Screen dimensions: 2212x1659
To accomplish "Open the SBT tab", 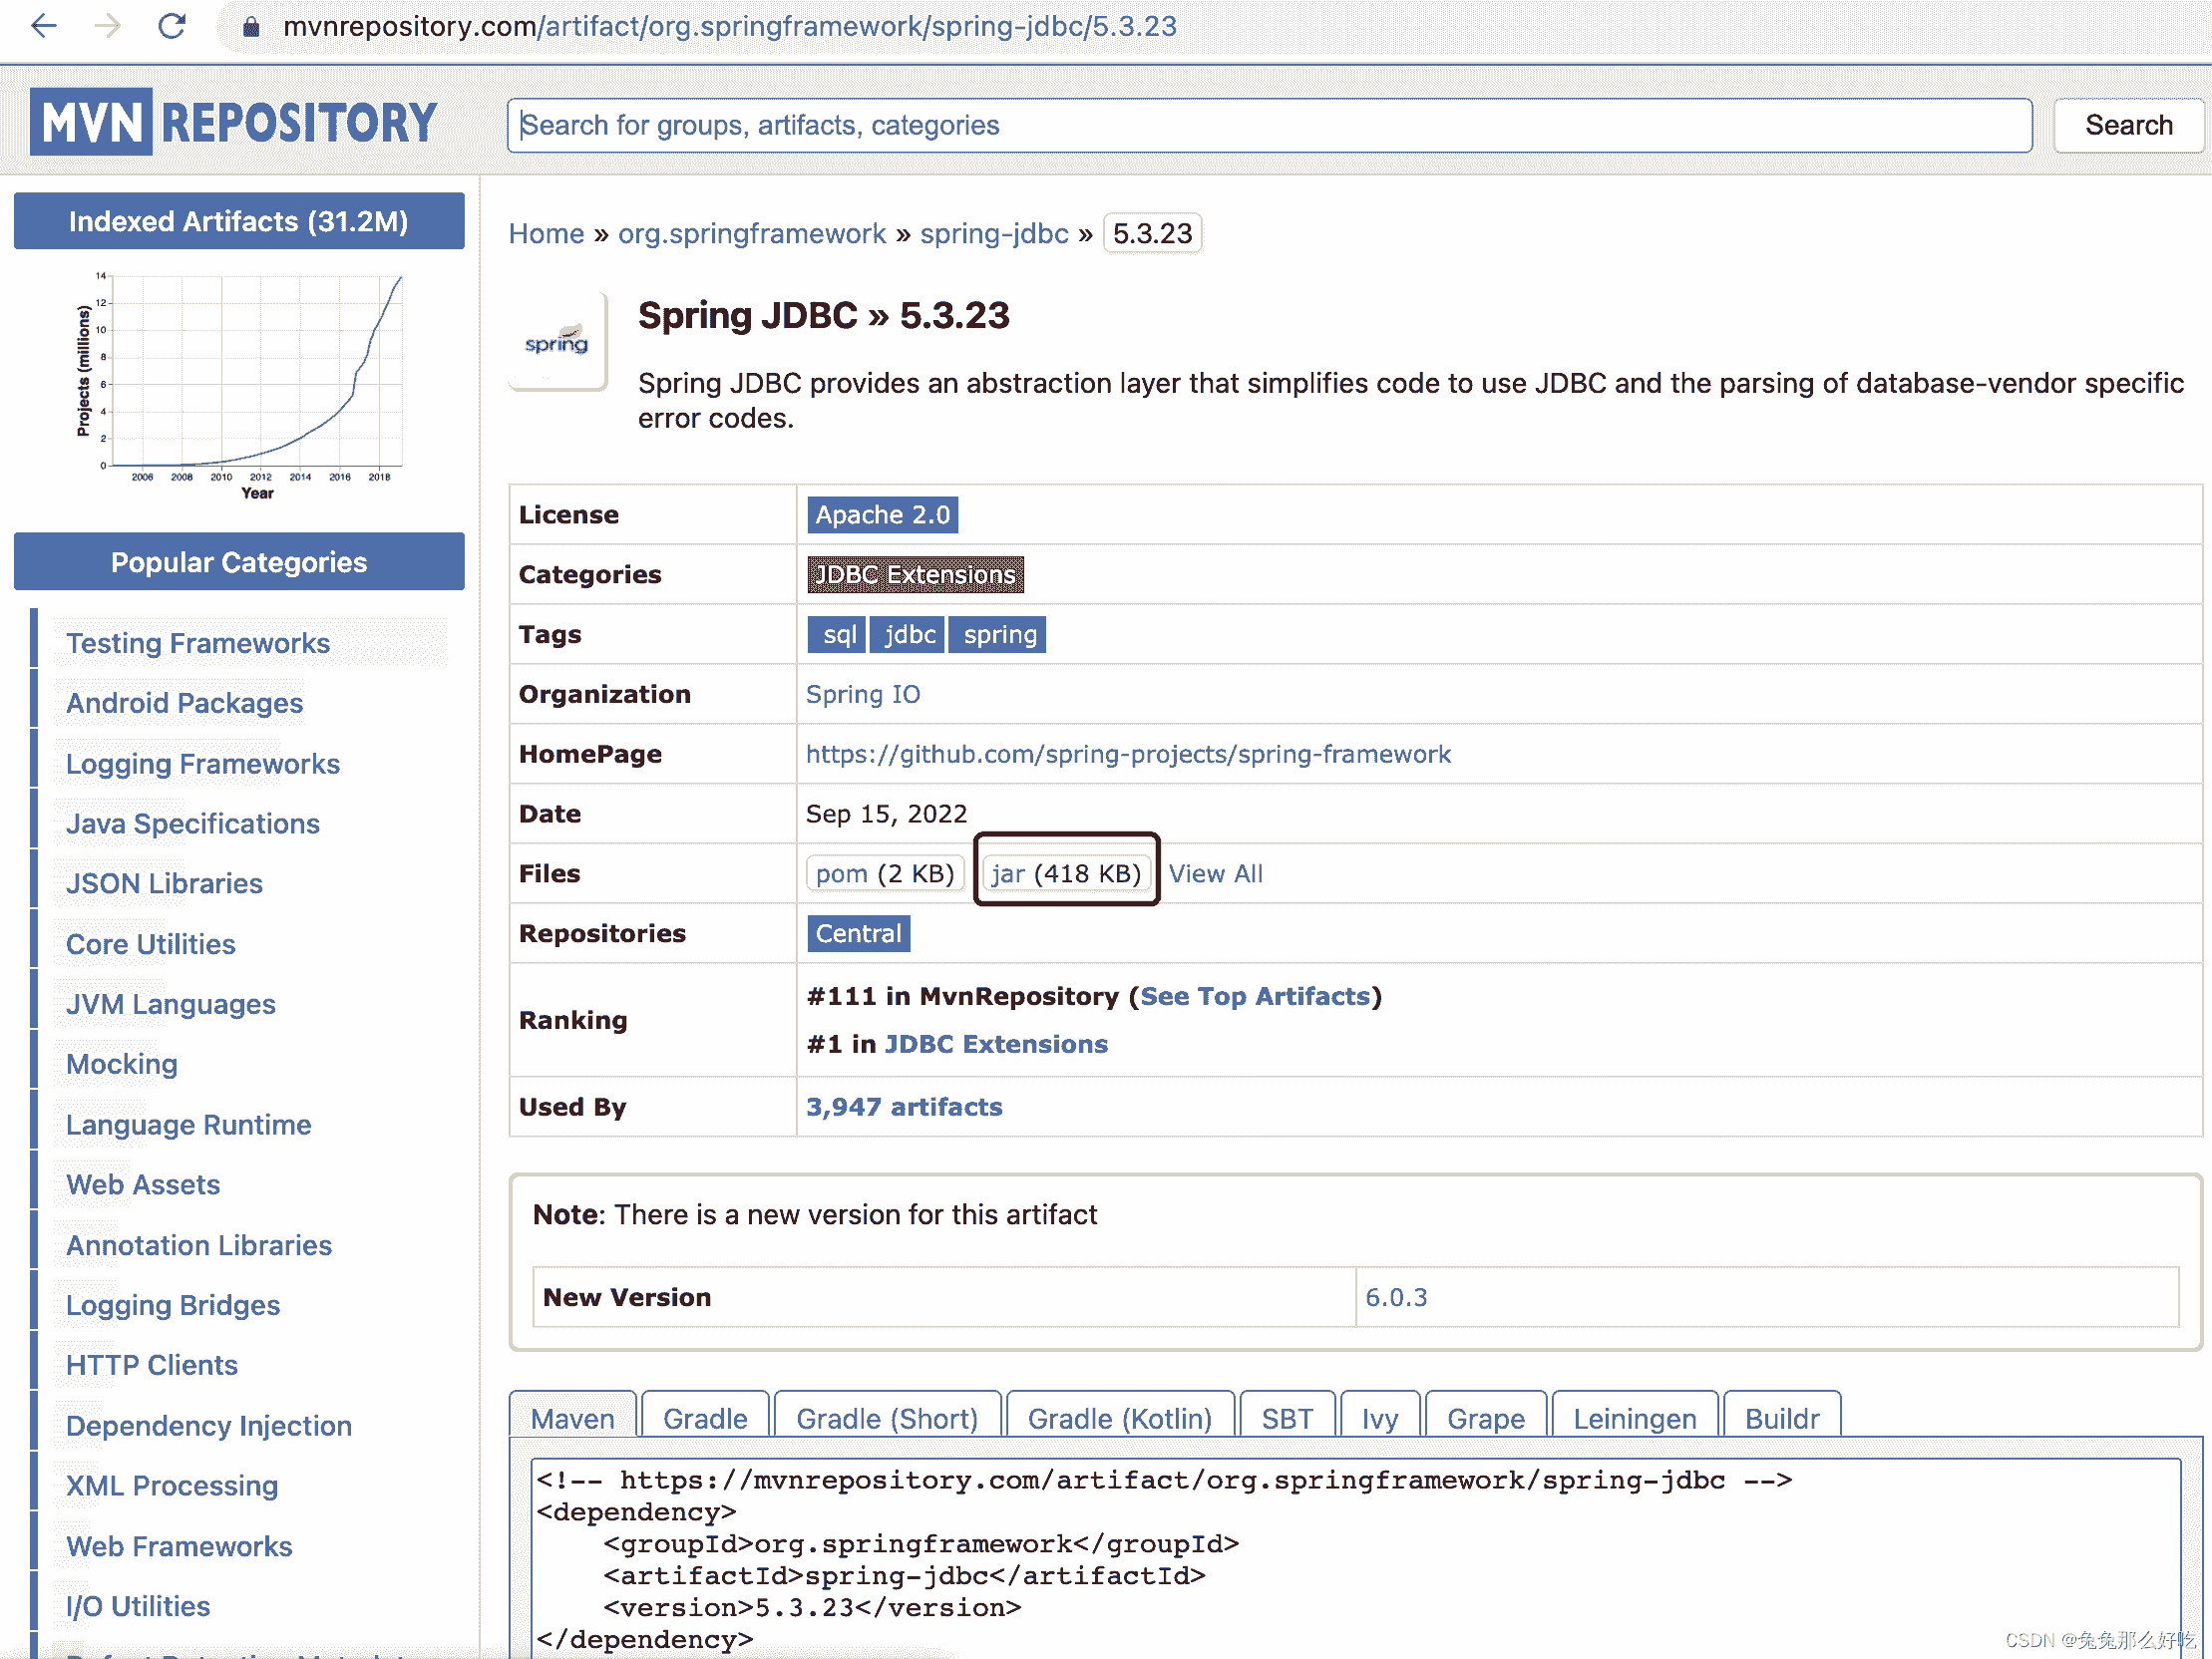I will [x=1287, y=1418].
